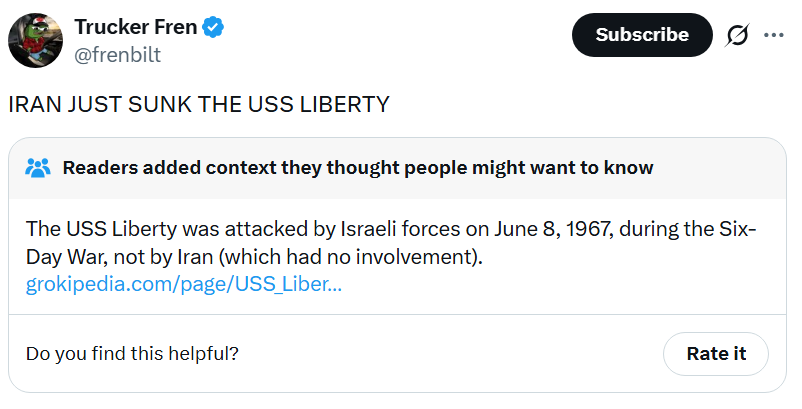This screenshot has height=409, width=802.
Task: Open the three-dot more options menu
Action: (774, 35)
